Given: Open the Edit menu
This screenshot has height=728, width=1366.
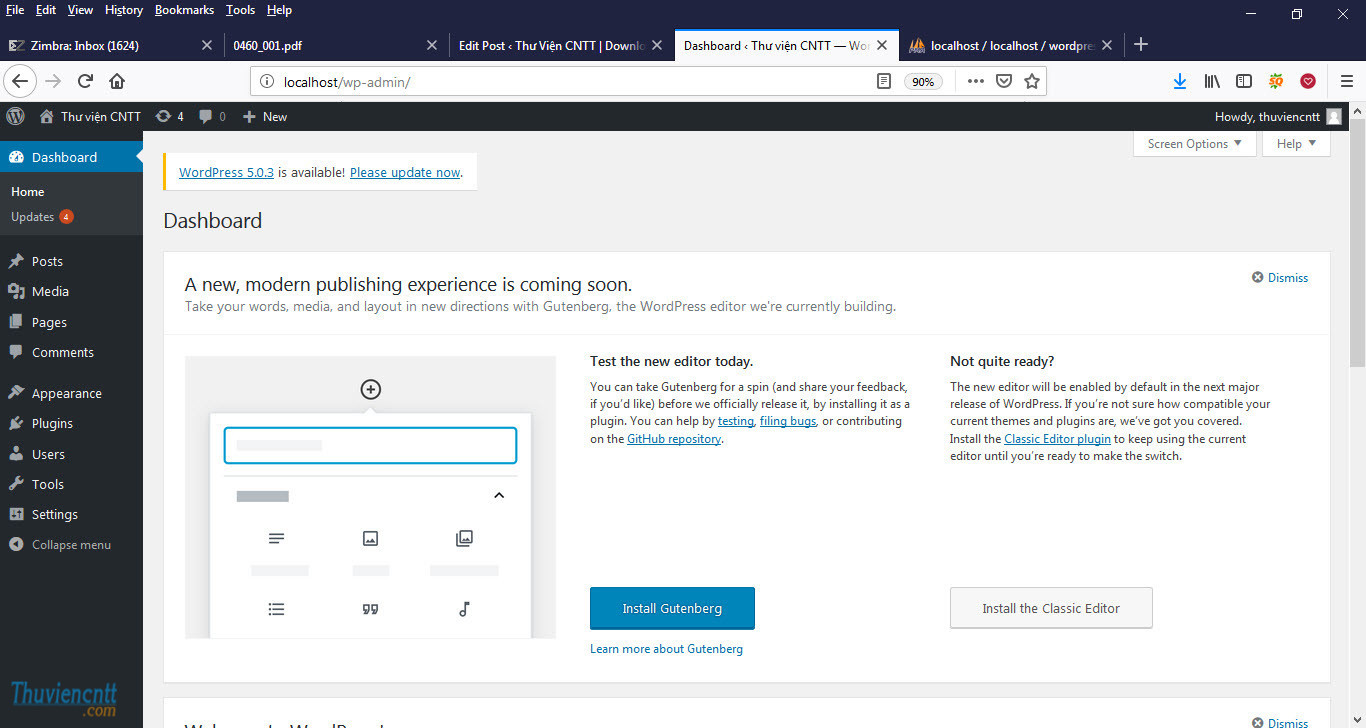Looking at the screenshot, I should pos(46,10).
